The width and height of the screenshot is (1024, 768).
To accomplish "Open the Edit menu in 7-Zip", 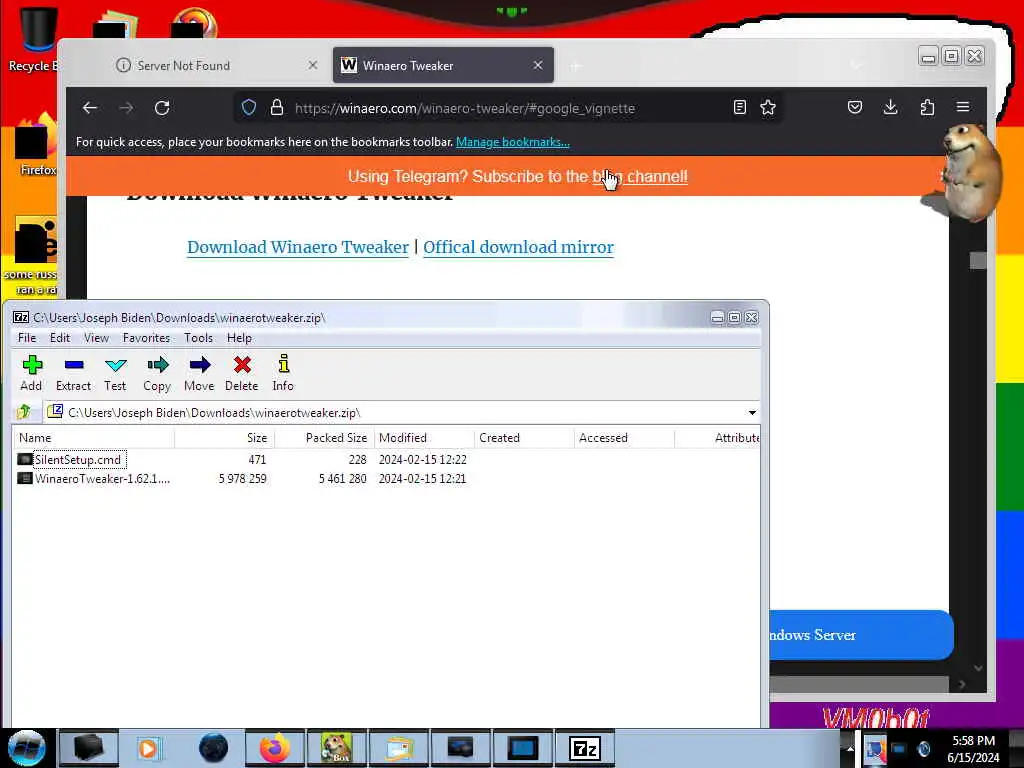I will click(x=59, y=338).
